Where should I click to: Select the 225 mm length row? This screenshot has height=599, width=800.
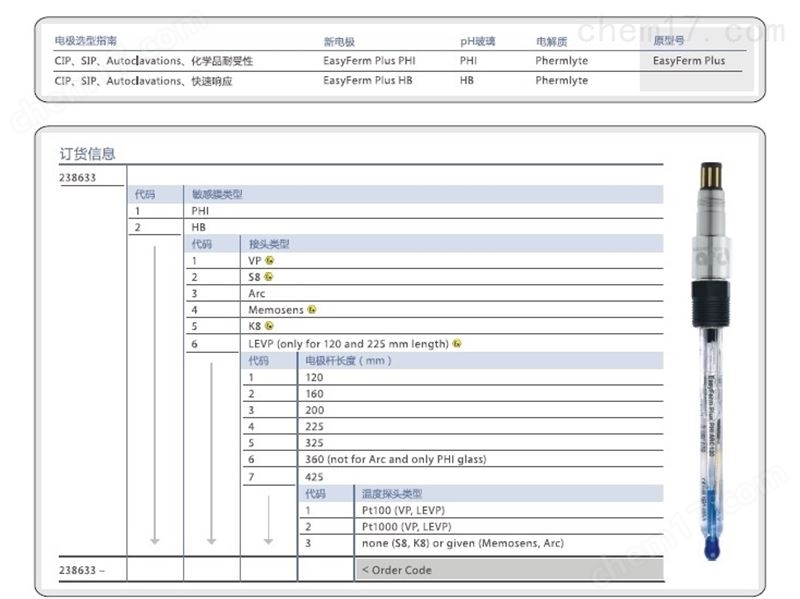[453, 426]
